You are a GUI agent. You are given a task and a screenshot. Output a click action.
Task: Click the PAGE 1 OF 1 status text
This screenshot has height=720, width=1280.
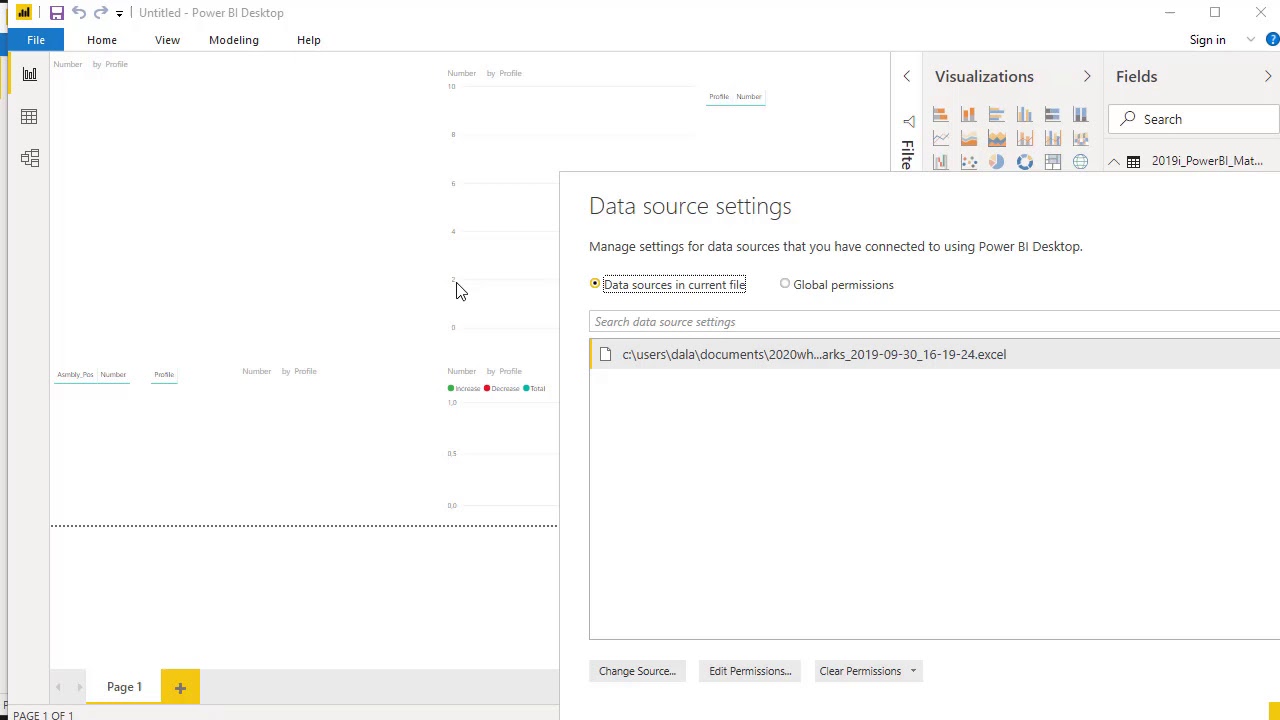[x=43, y=715]
